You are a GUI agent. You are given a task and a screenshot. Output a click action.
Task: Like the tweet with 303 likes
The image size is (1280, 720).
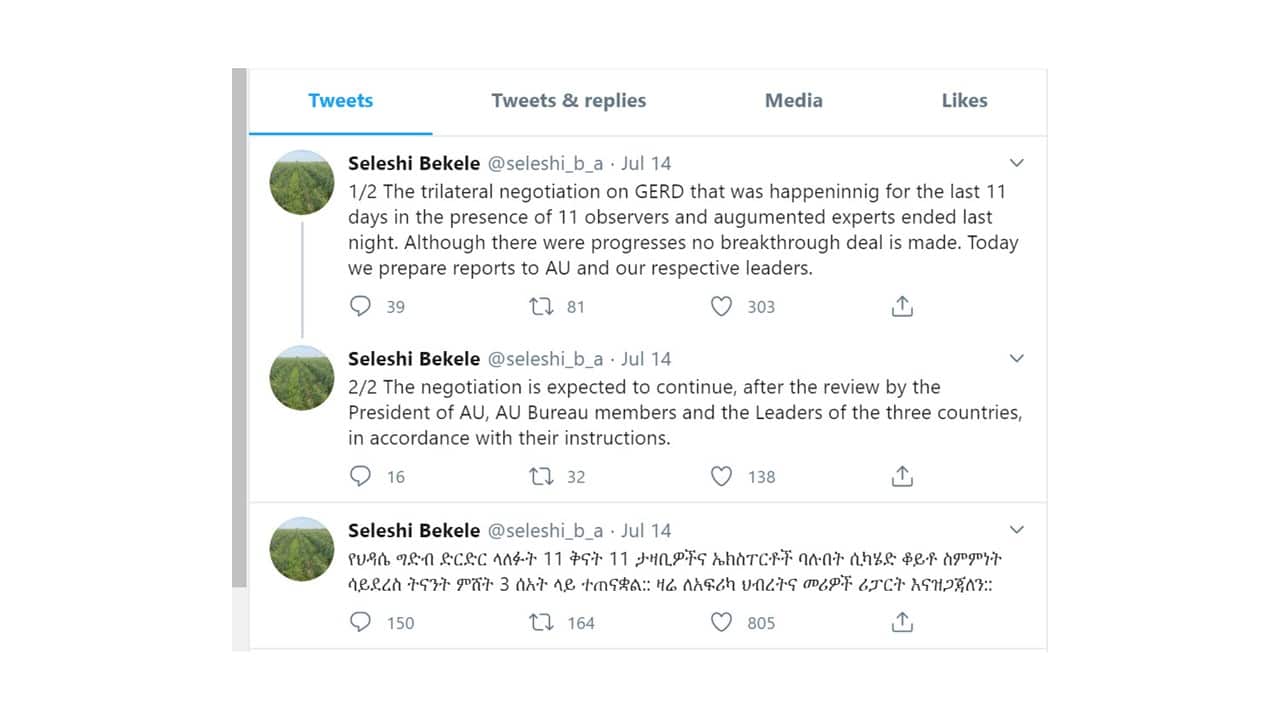(x=721, y=306)
